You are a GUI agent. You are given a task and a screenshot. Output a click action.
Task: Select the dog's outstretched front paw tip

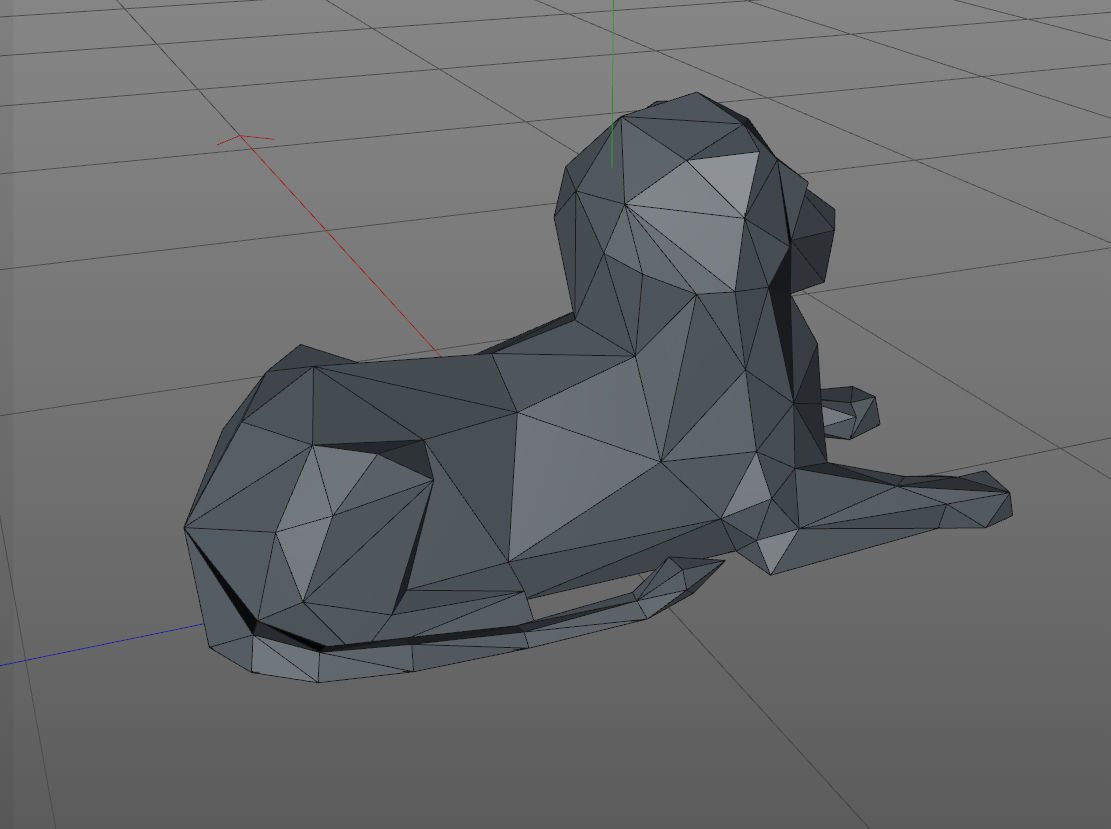pyautogui.click(x=981, y=500)
